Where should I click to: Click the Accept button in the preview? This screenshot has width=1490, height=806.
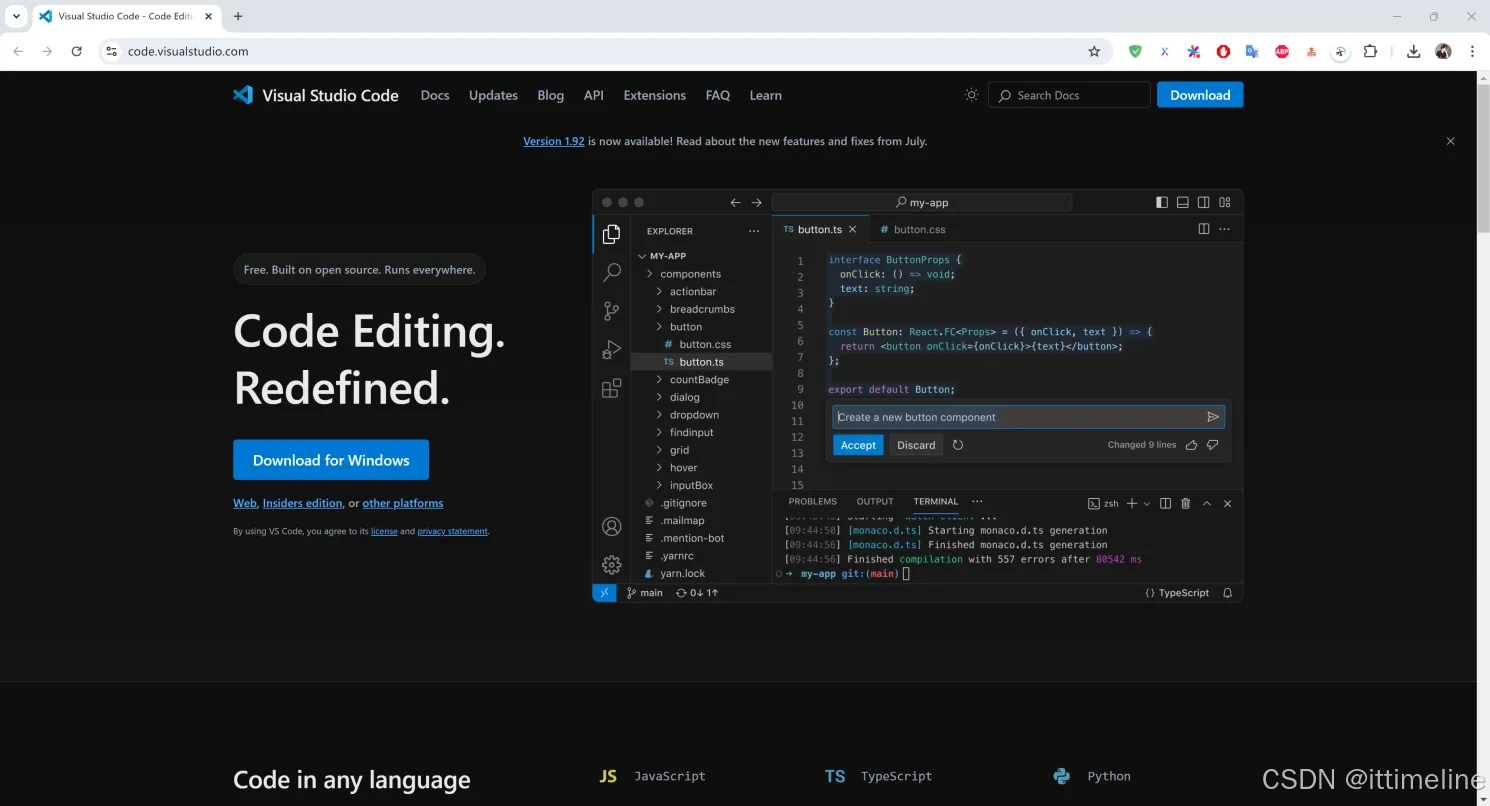coord(858,445)
